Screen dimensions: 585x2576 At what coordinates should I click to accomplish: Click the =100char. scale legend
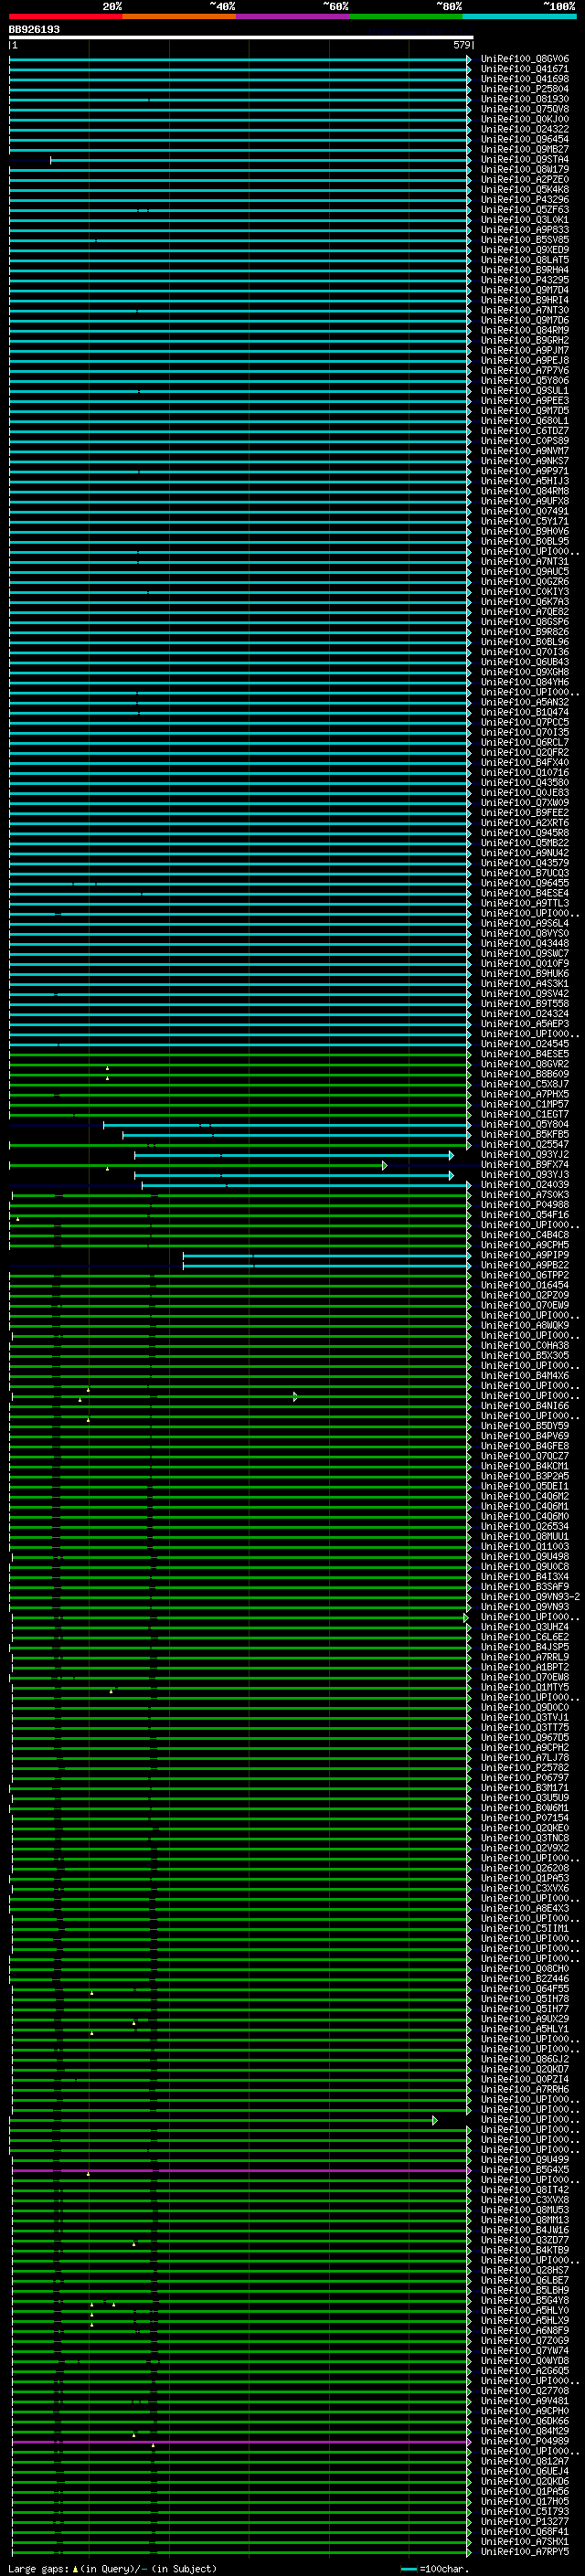pos(435,2568)
